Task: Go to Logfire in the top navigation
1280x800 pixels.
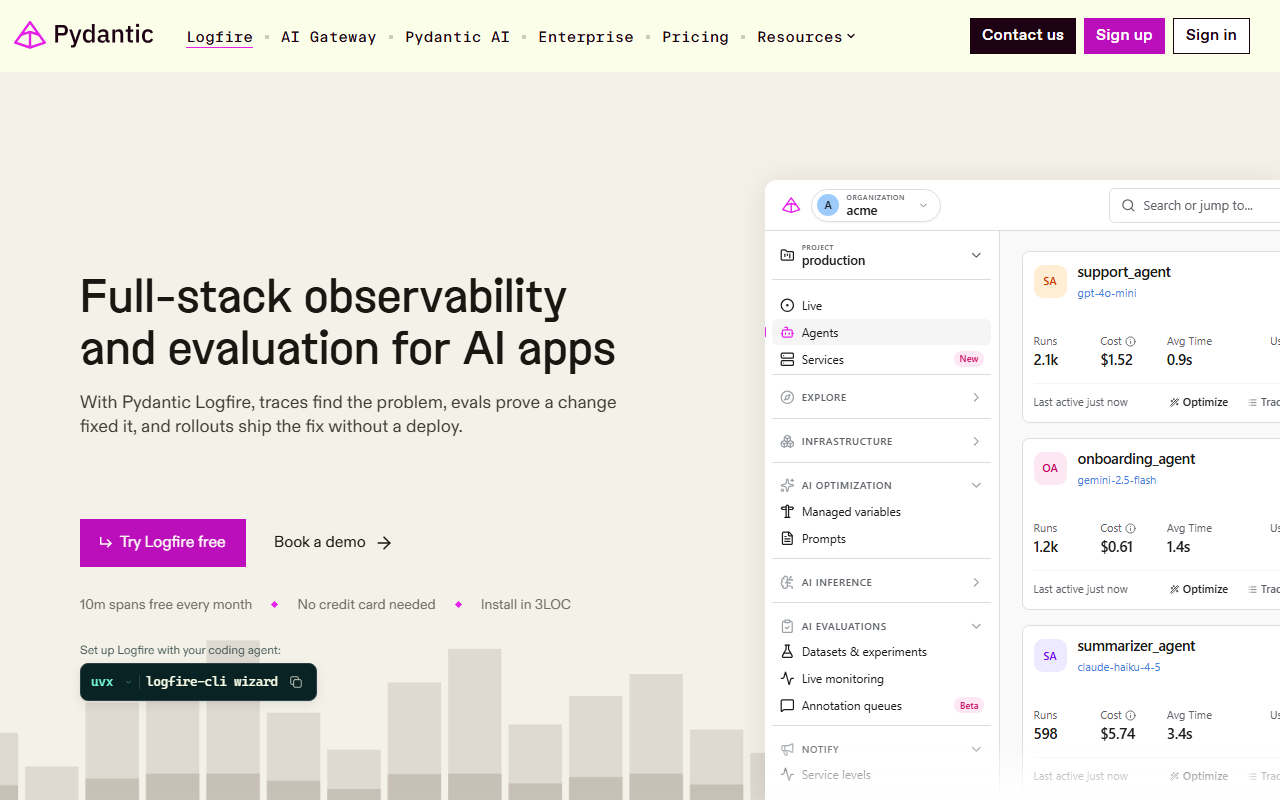Action: pos(219,37)
